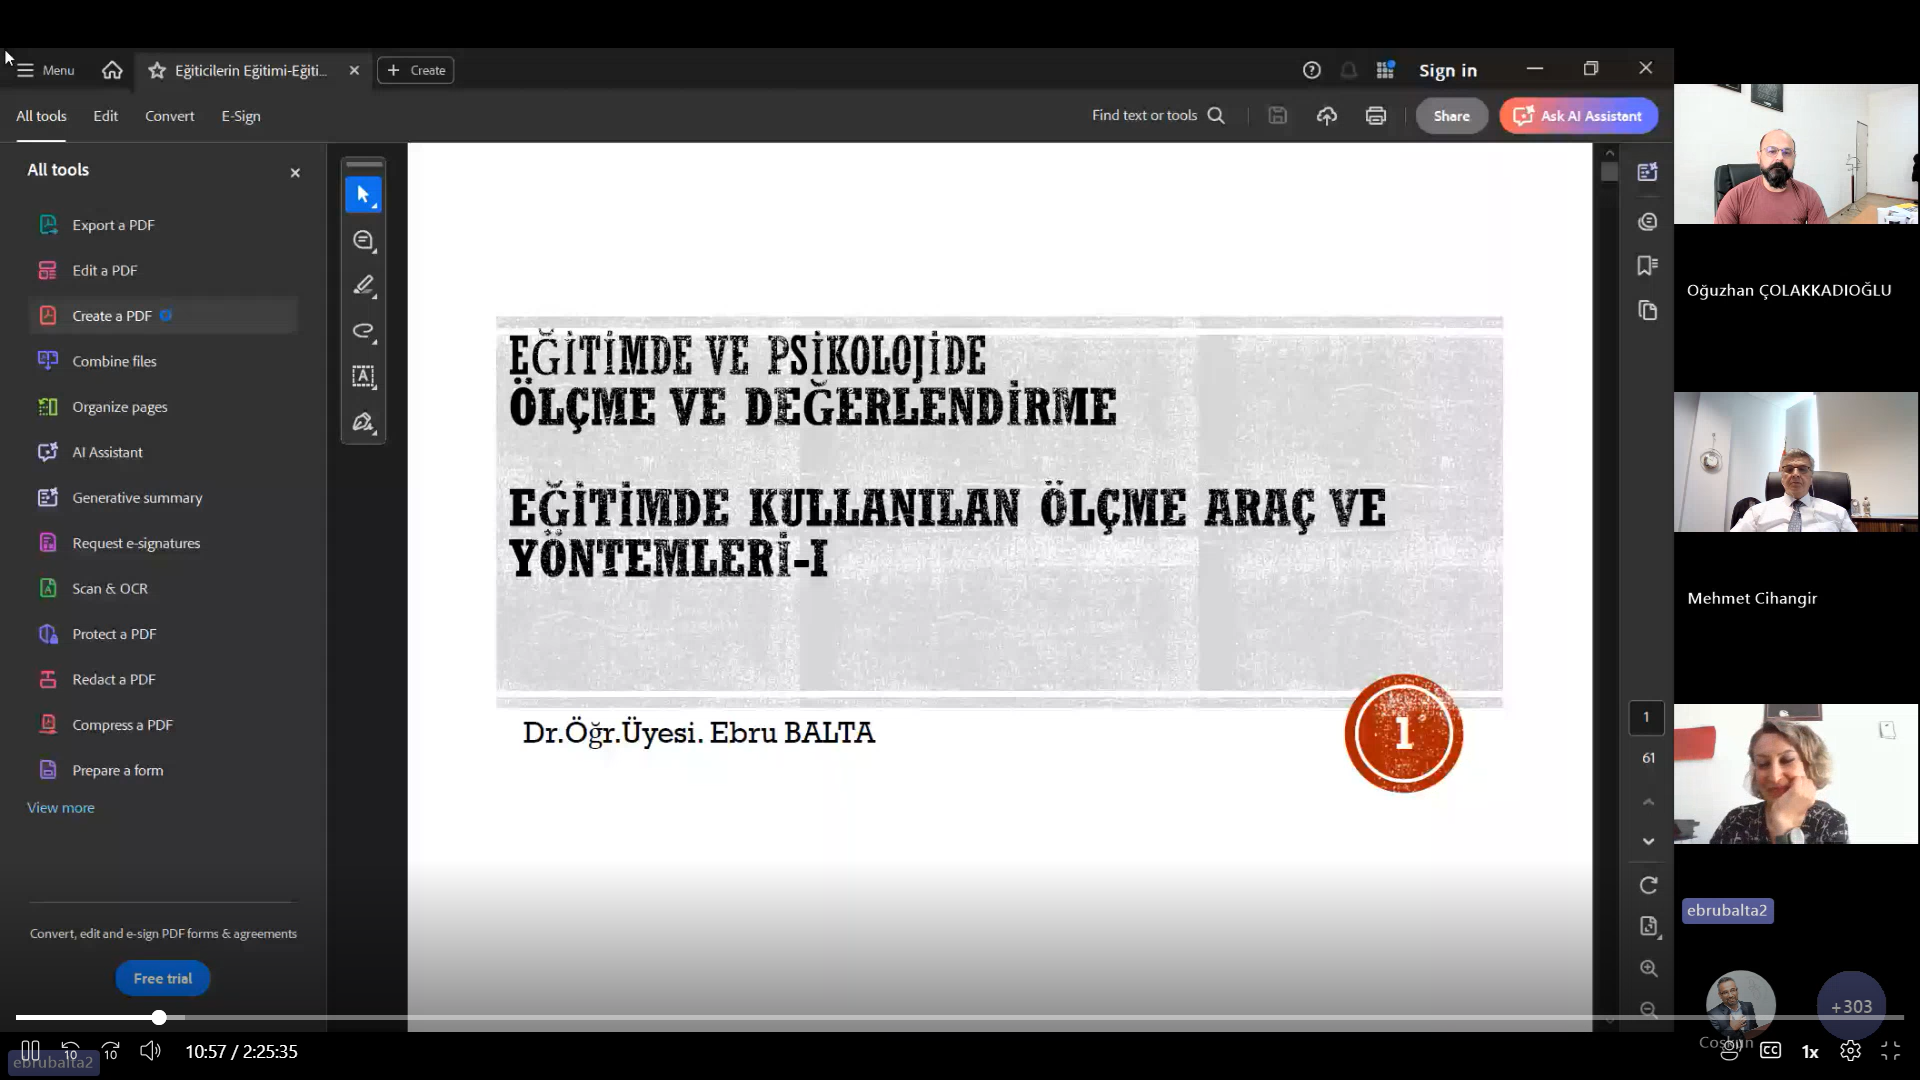Screen dimensions: 1920x1080
Task: Open the Convert menu tab
Action: 169,116
